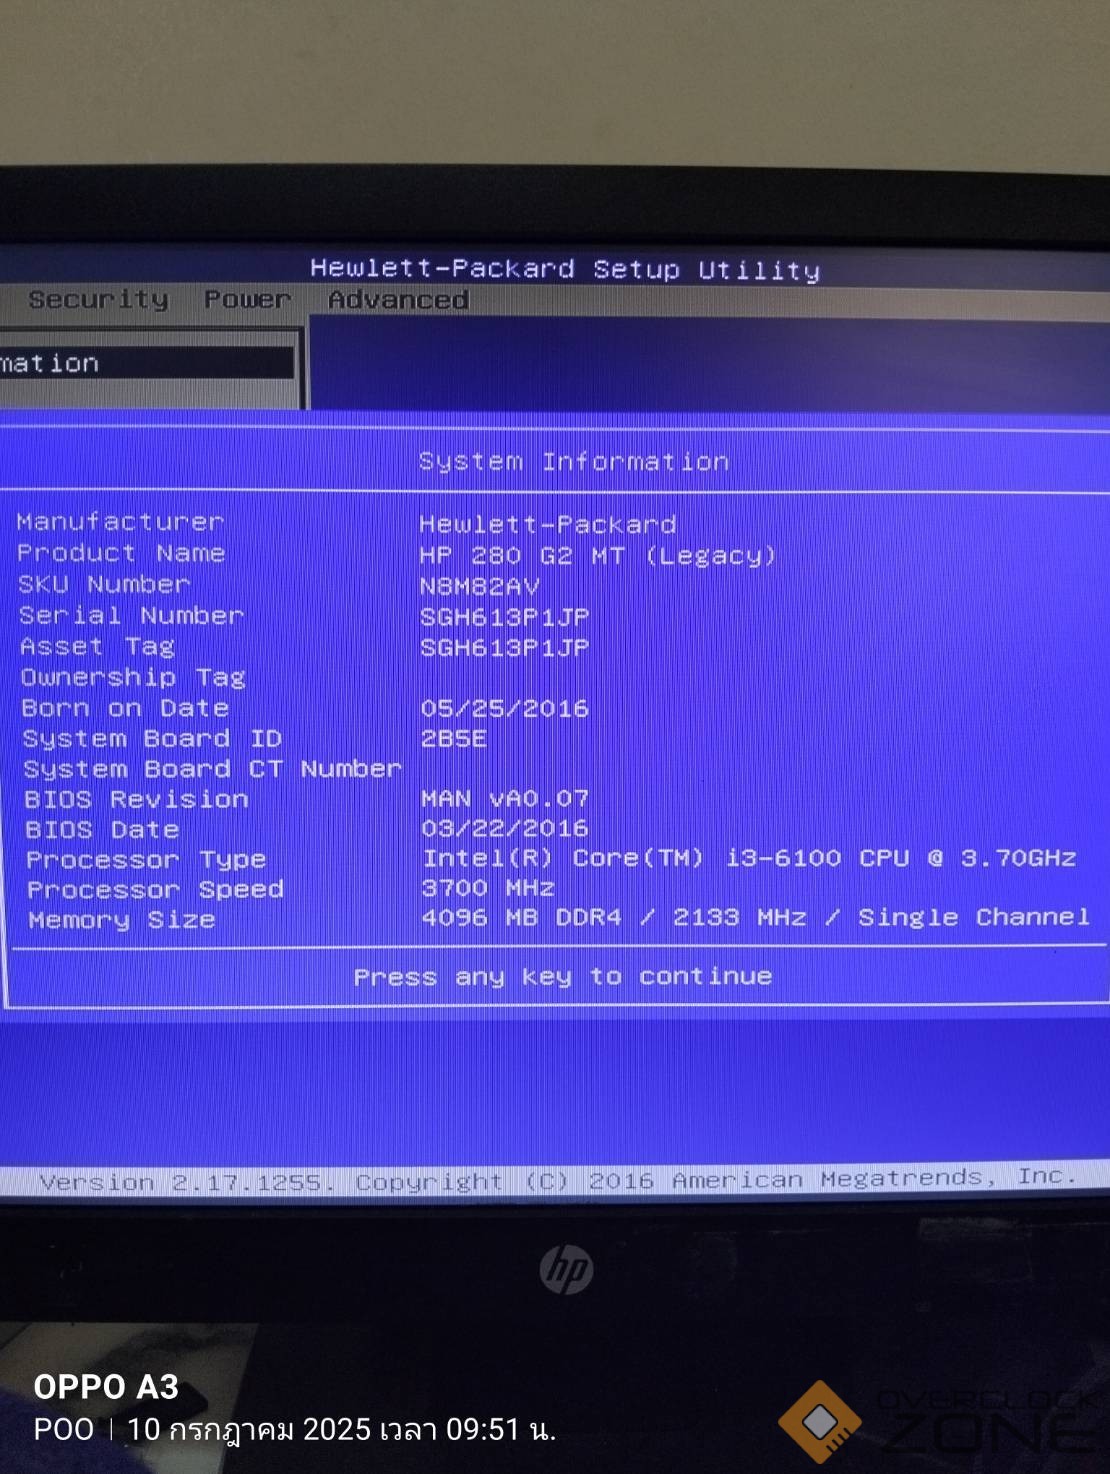The width and height of the screenshot is (1110, 1474).
Task: Click the HP logo on monitor bezel
Action: coord(566,1269)
